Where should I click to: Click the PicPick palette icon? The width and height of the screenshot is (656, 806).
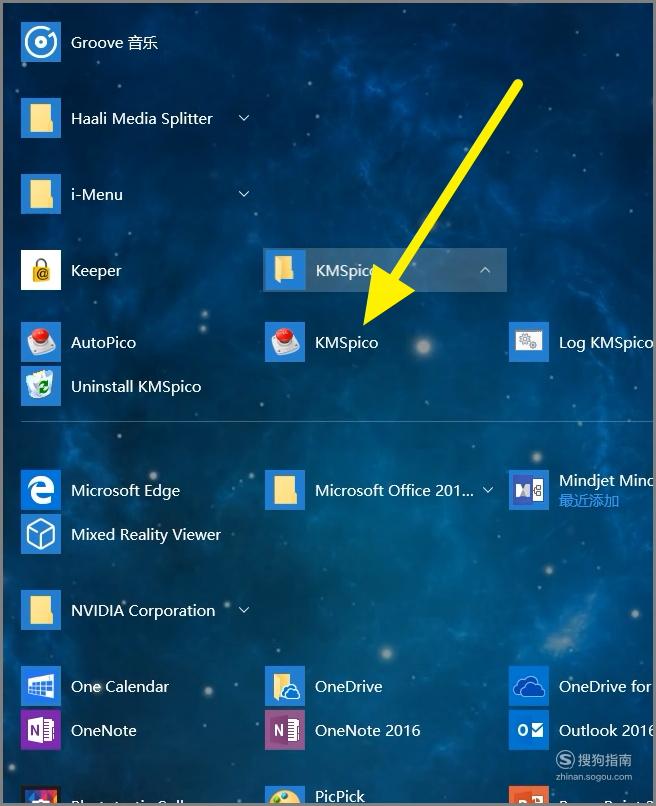[x=285, y=795]
